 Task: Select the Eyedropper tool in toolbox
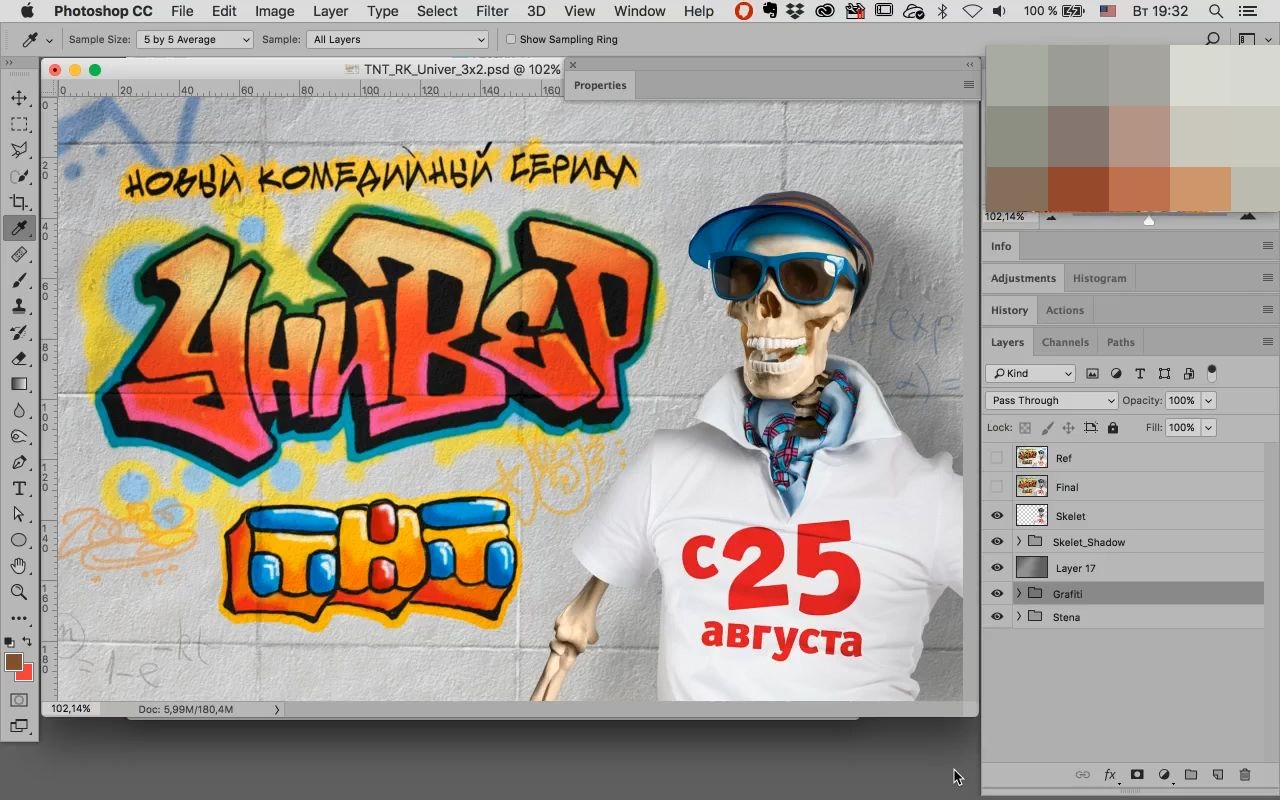[19, 228]
